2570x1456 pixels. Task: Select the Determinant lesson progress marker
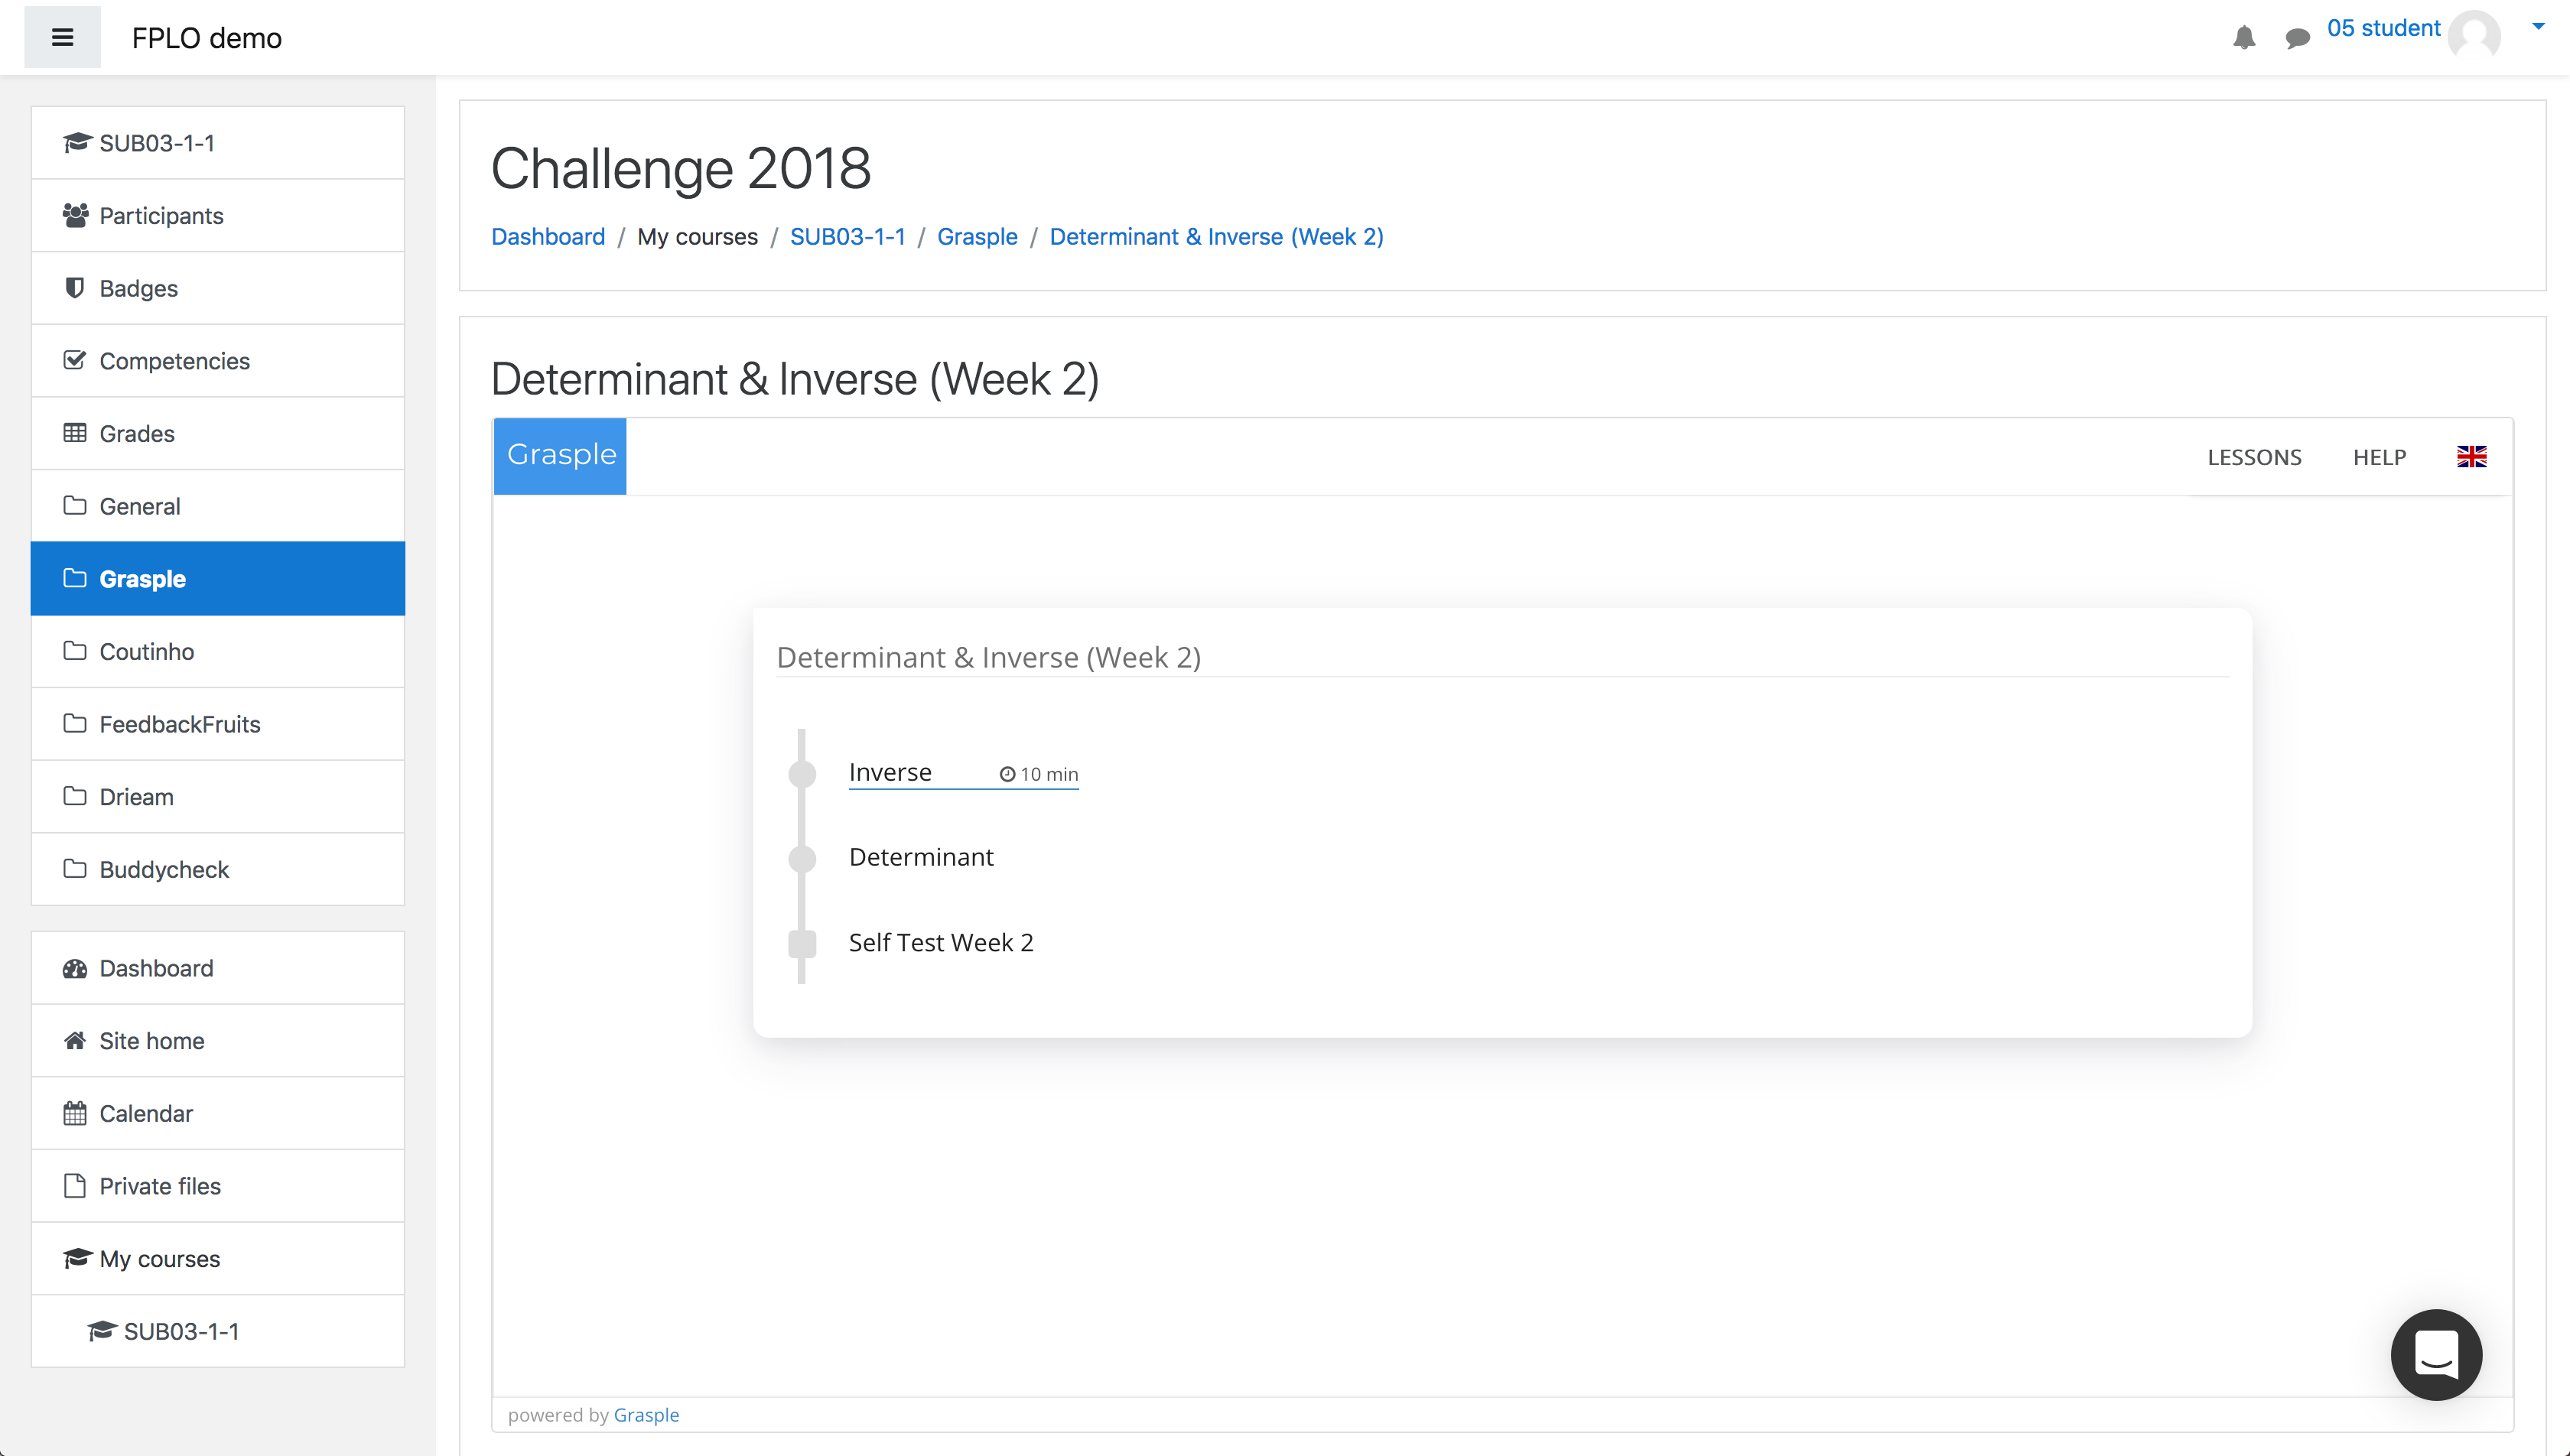[802, 858]
